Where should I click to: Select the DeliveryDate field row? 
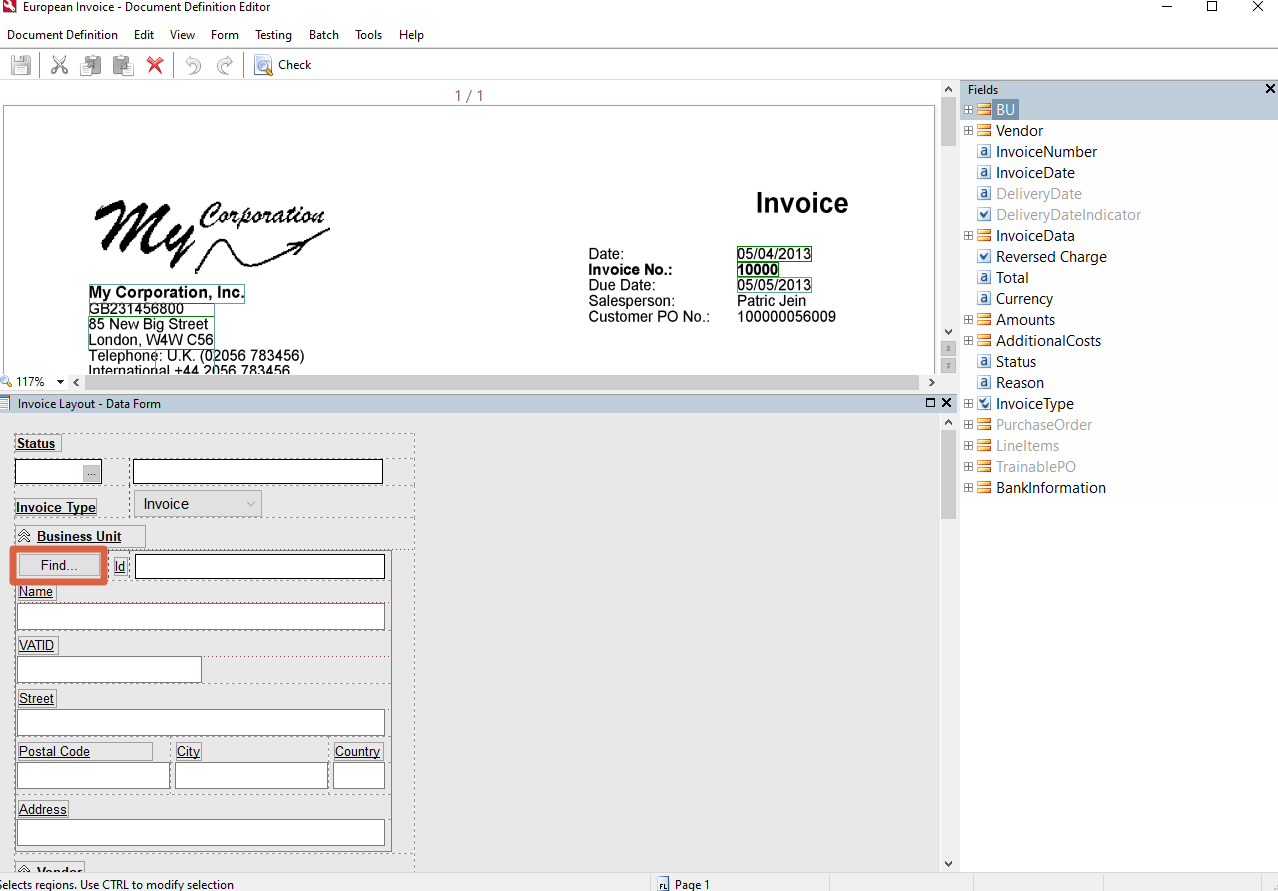pyautogui.click(x=1038, y=194)
